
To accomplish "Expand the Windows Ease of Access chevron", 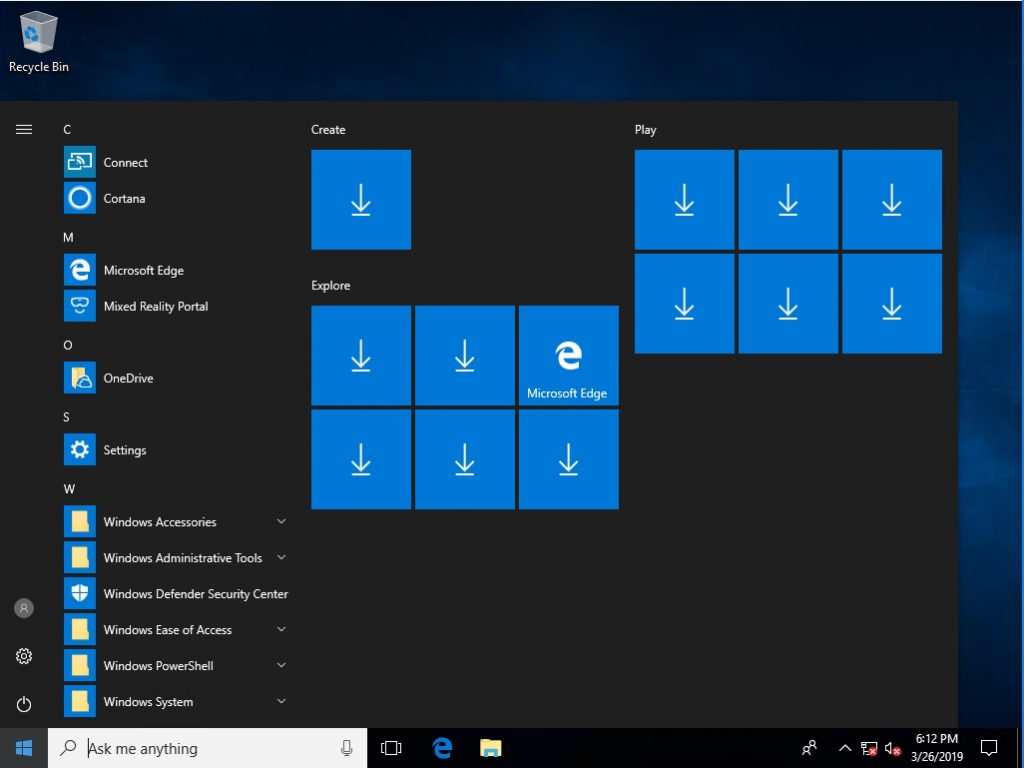I will coord(281,629).
